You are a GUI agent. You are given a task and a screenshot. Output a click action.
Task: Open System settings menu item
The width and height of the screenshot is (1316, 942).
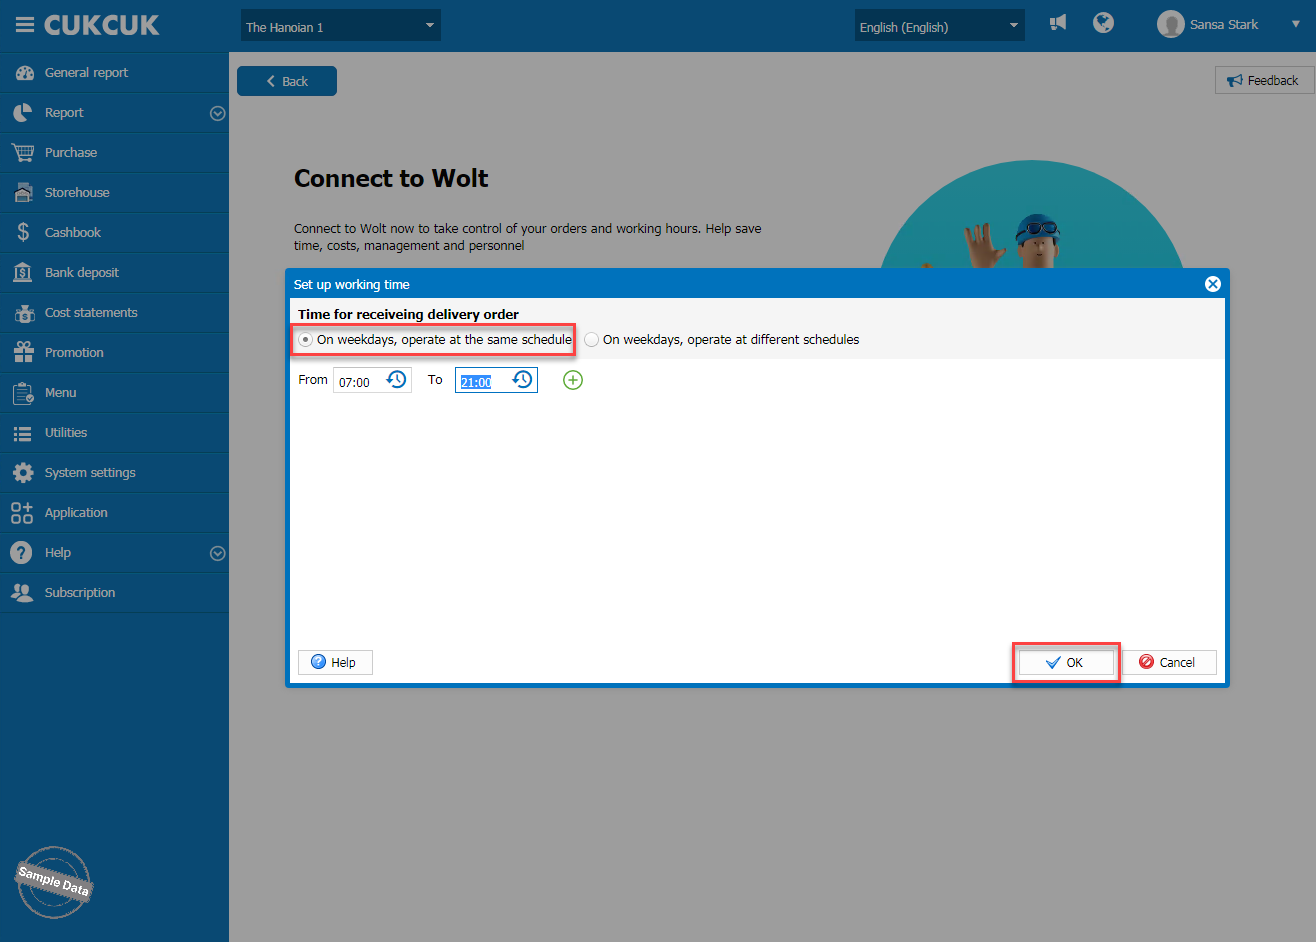click(114, 473)
